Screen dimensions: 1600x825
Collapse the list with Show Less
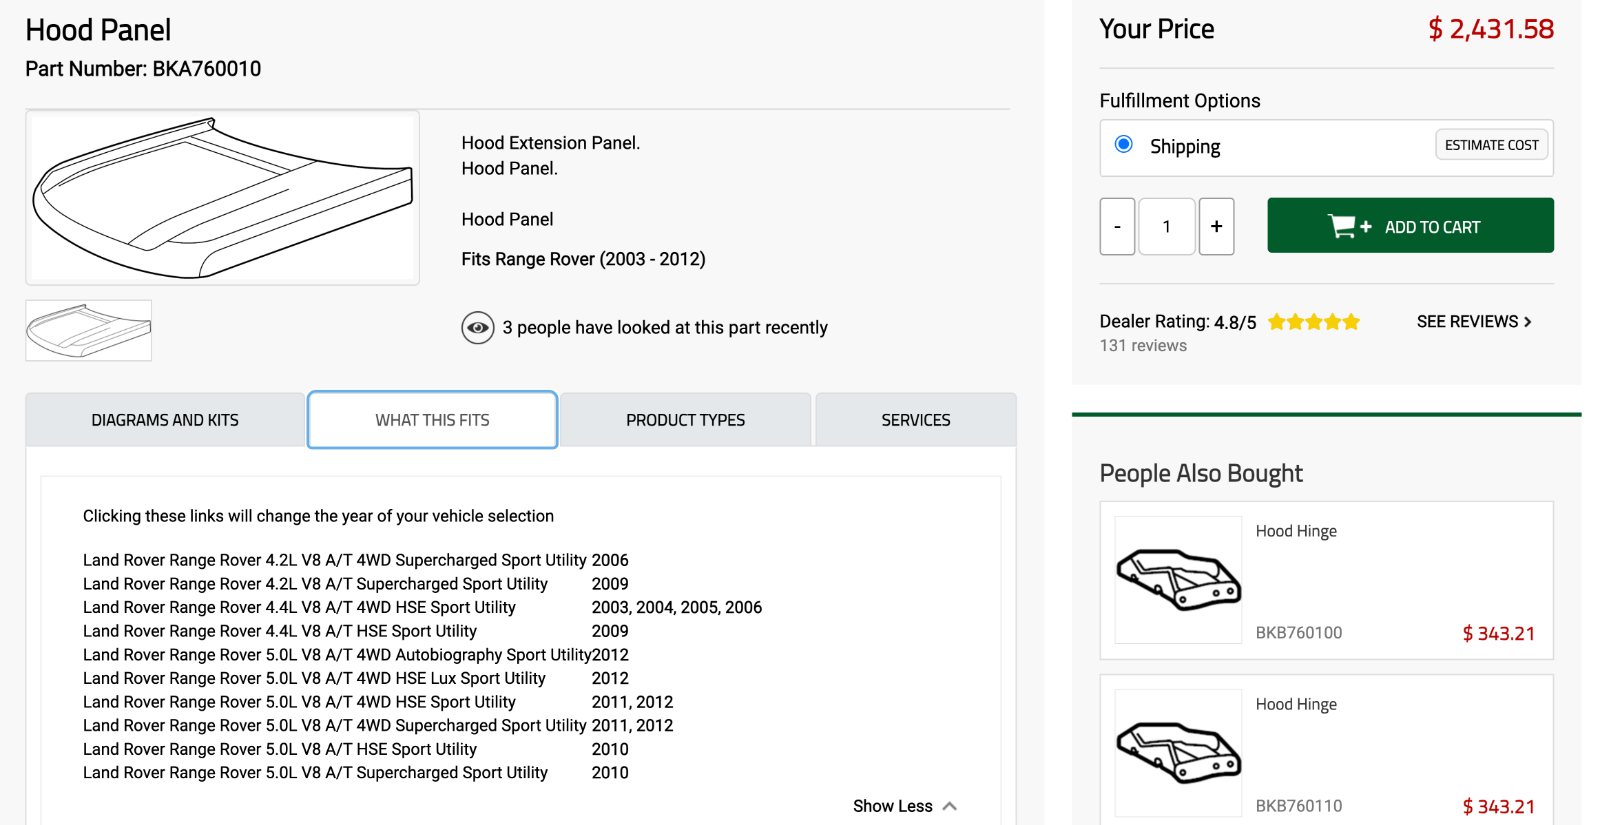point(905,806)
